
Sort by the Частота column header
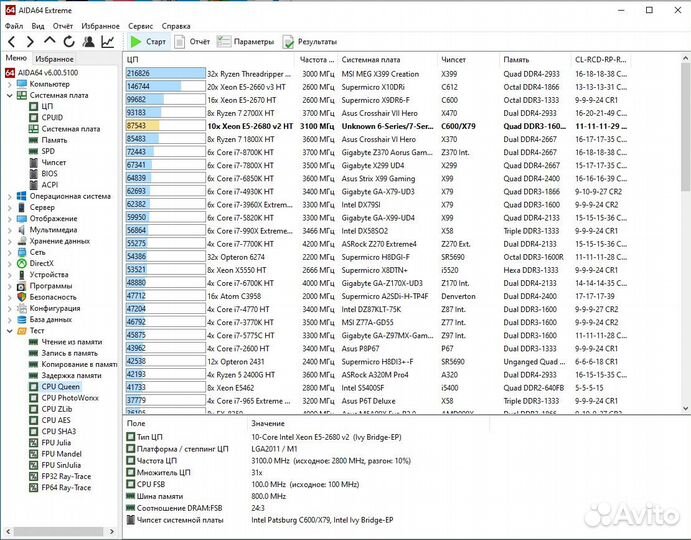click(x=316, y=60)
